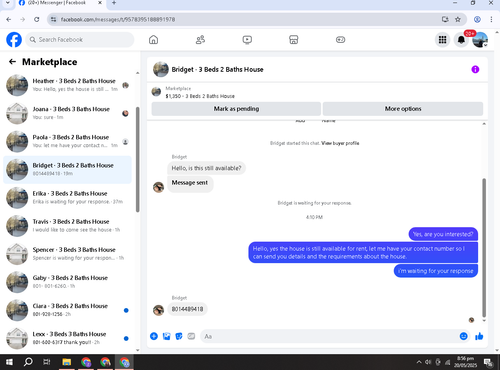The width and height of the screenshot is (500, 370).
Task: Open Ciara's 3 Beds 2 Baths conversation
Action: [67, 310]
